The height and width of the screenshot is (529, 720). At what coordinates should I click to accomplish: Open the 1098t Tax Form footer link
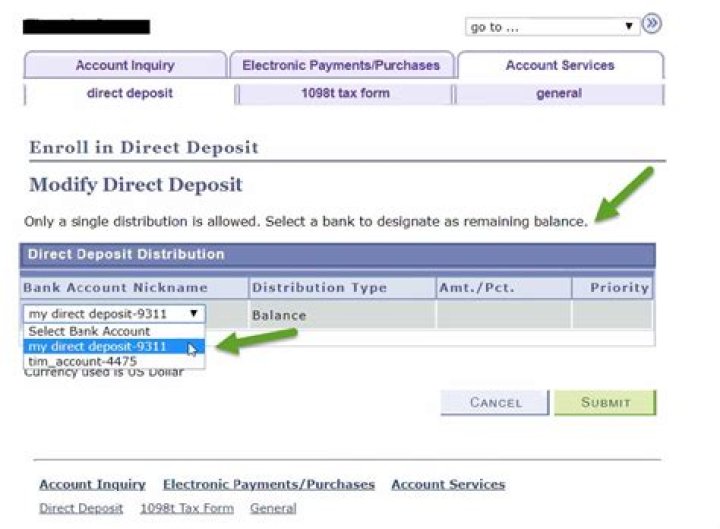point(186,508)
